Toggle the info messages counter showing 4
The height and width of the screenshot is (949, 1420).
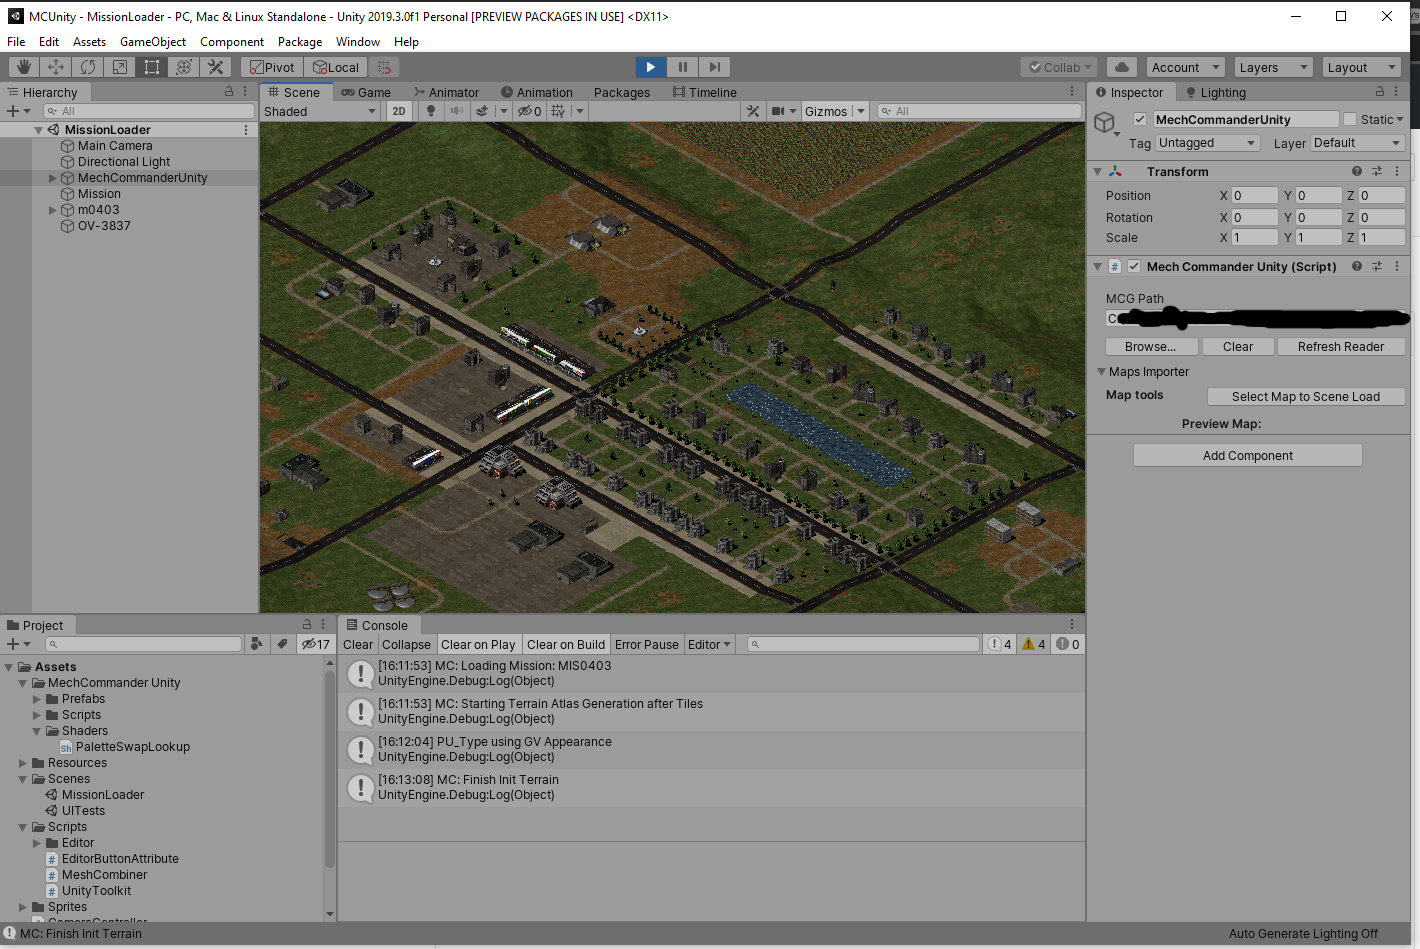tap(1000, 644)
